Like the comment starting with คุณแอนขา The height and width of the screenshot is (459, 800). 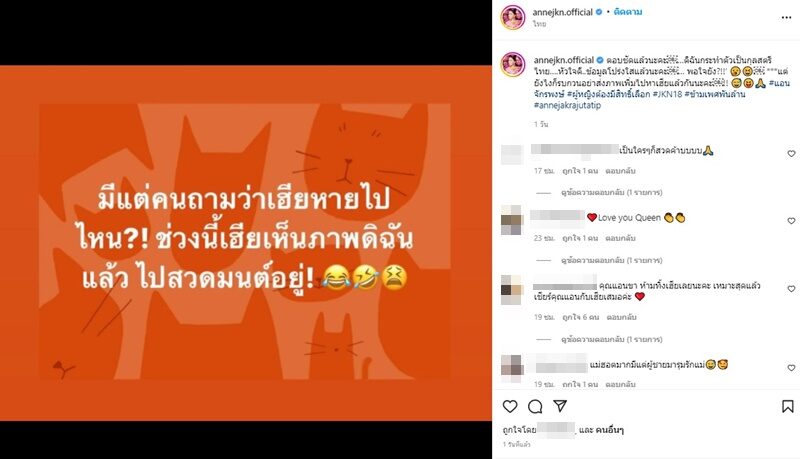coord(791,289)
